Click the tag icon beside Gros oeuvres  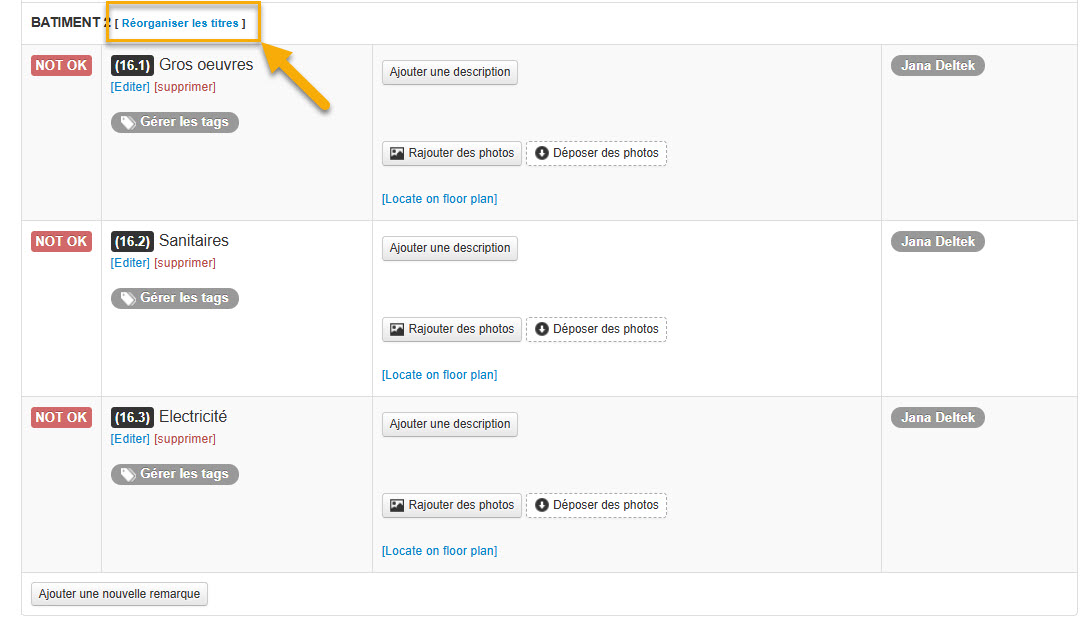pos(128,123)
